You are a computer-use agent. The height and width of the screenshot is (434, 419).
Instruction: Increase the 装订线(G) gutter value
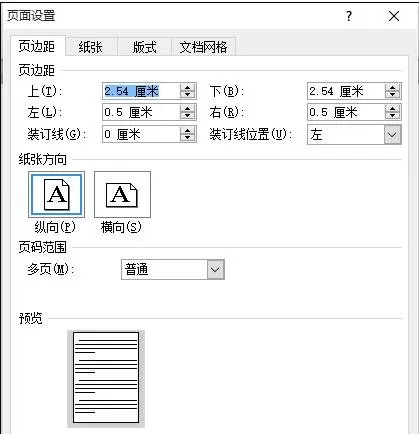(x=188, y=131)
